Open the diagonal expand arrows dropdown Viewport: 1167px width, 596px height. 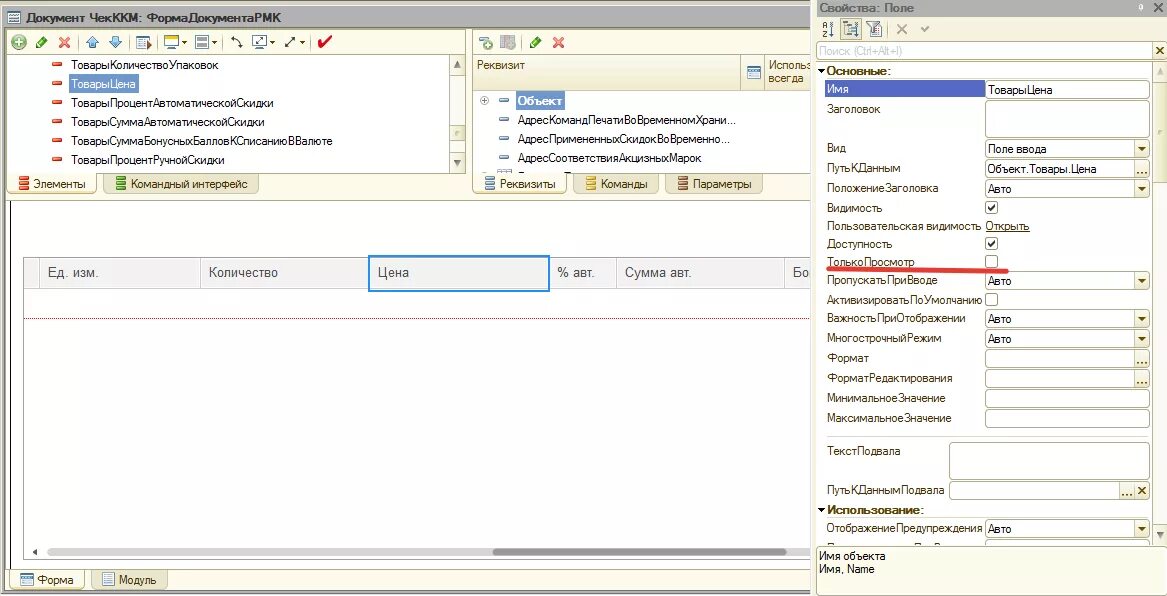pos(294,42)
